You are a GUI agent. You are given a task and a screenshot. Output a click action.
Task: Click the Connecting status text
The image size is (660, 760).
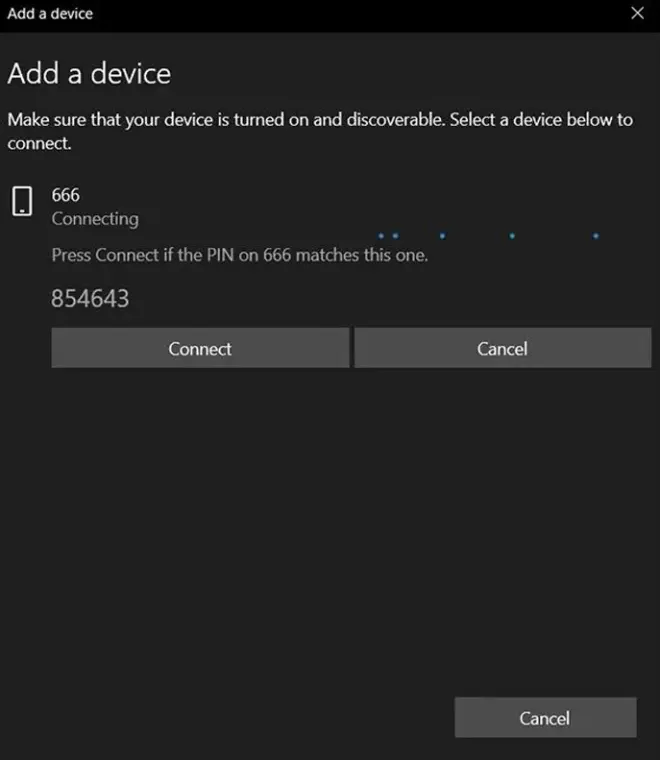(x=95, y=219)
